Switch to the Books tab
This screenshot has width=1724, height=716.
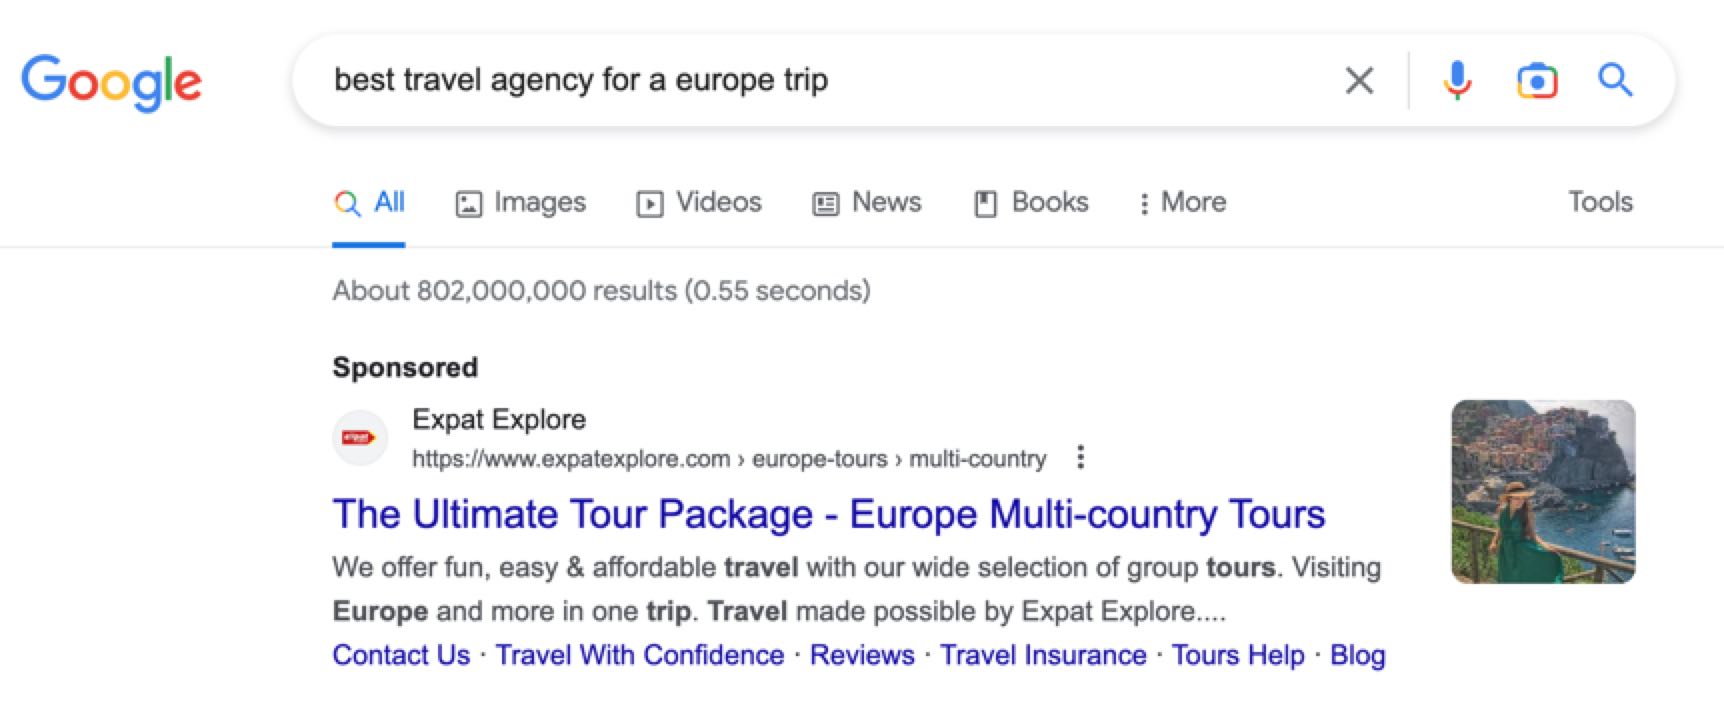[1031, 203]
